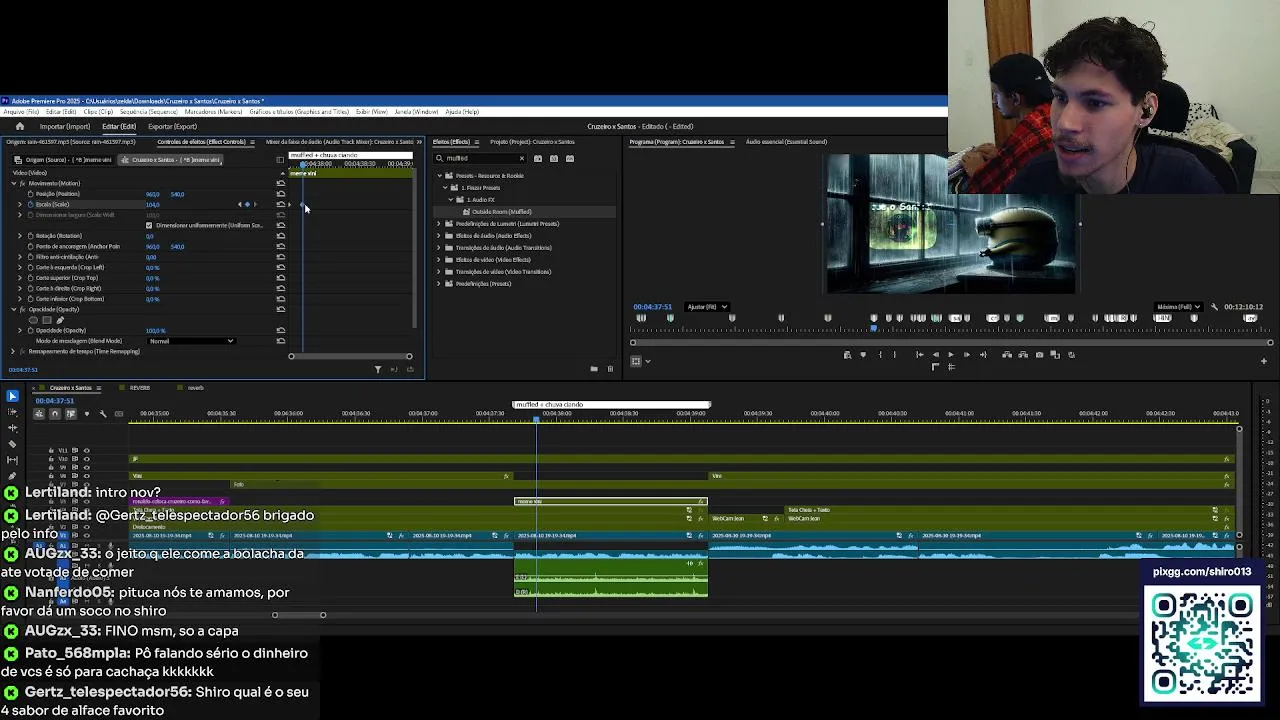
Task: Reset the Opacity parameter value
Action: [x=281, y=330]
